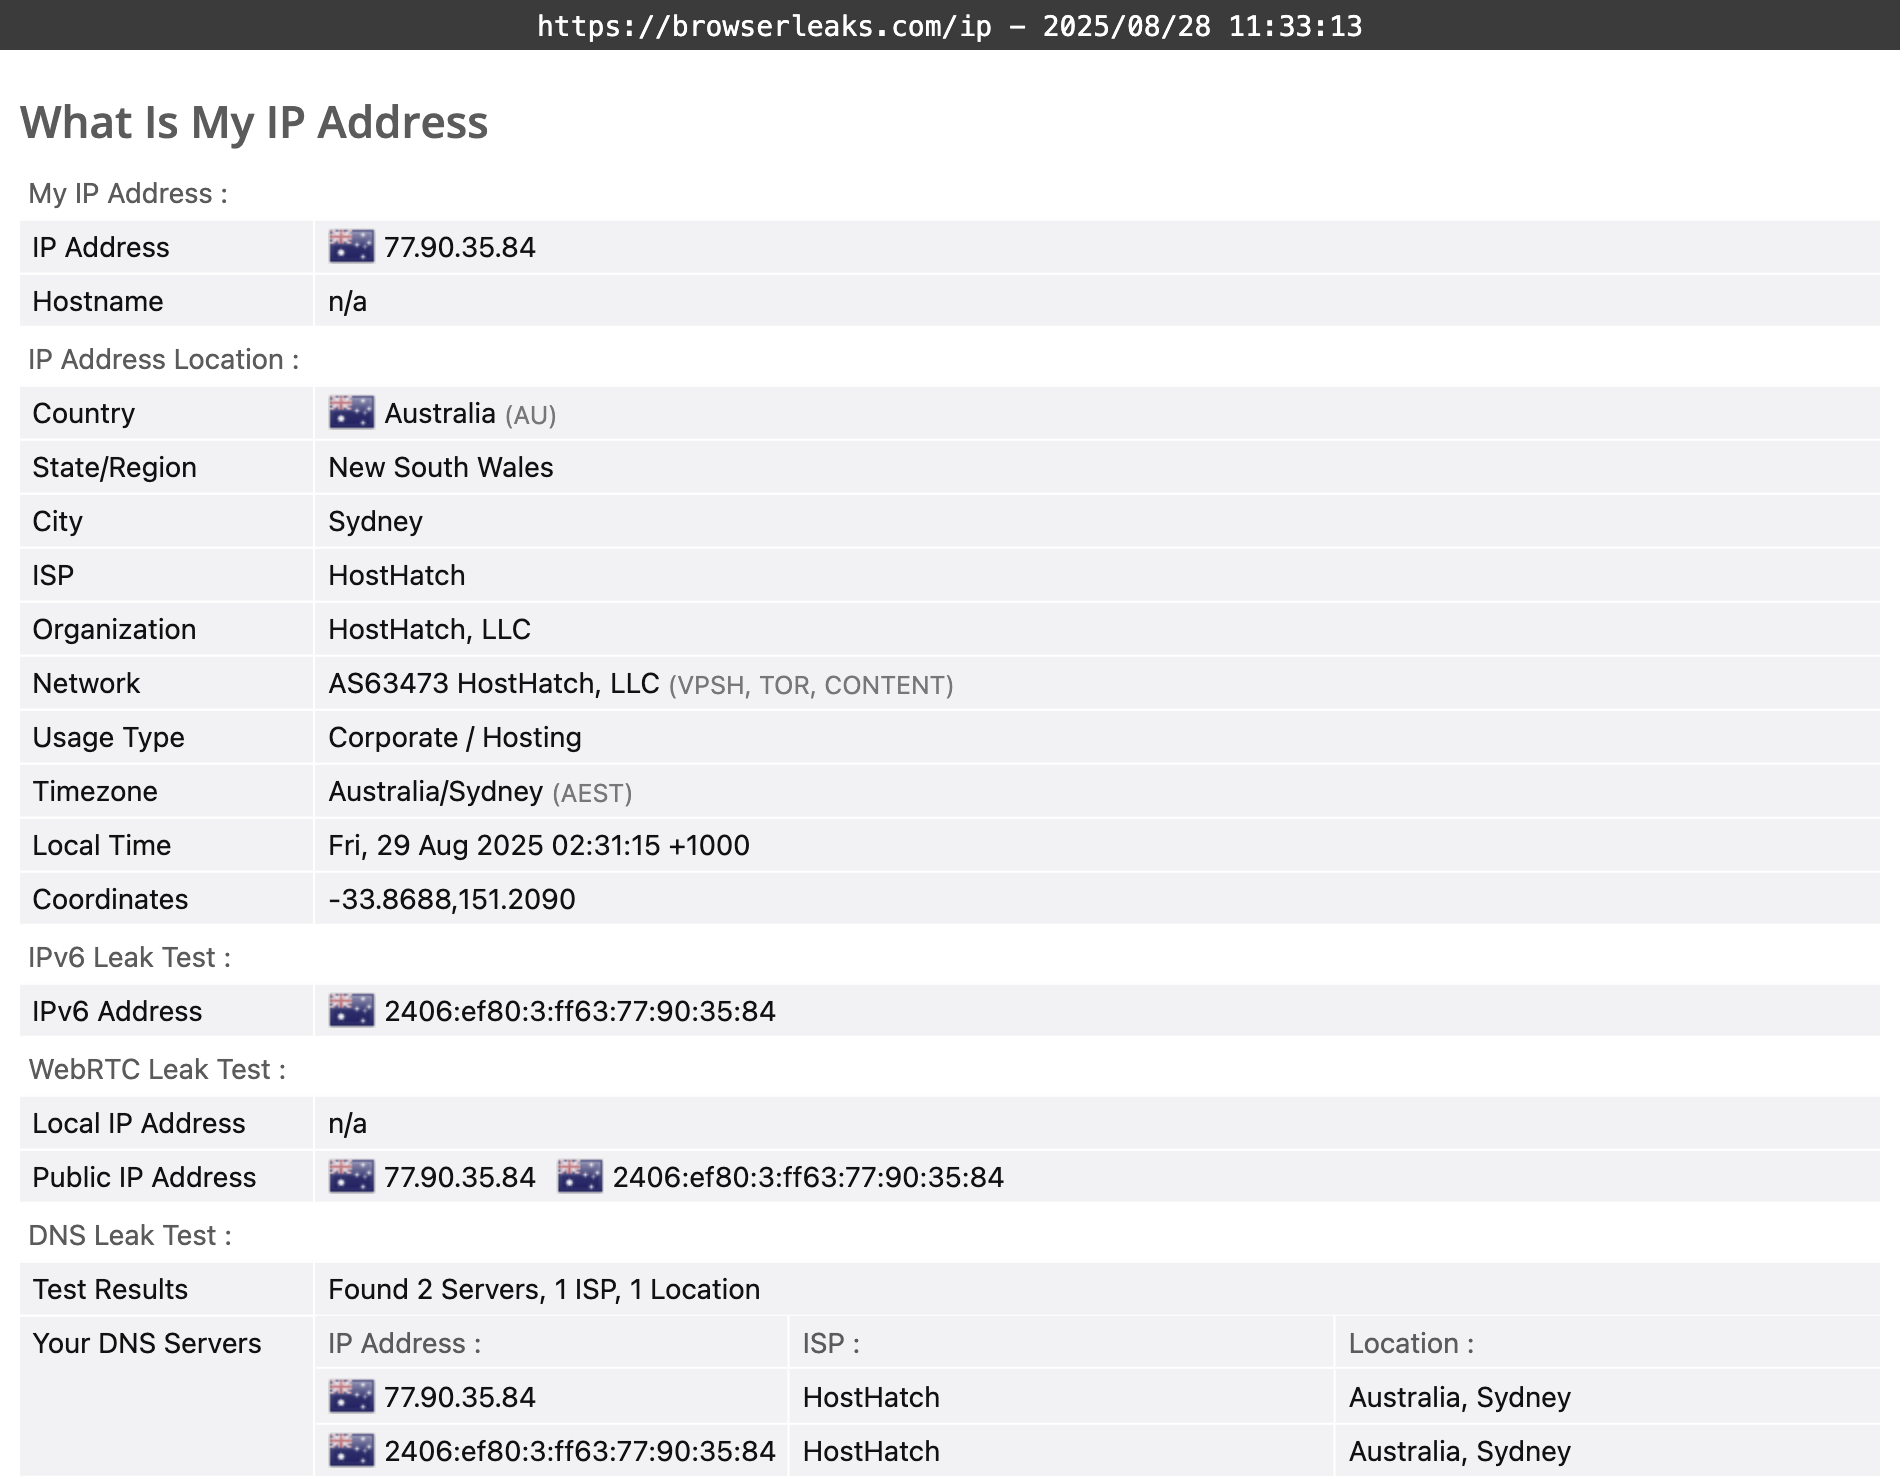1900x1480 pixels.
Task: Open the DNS server IPv6 address link
Action: tap(580, 1451)
